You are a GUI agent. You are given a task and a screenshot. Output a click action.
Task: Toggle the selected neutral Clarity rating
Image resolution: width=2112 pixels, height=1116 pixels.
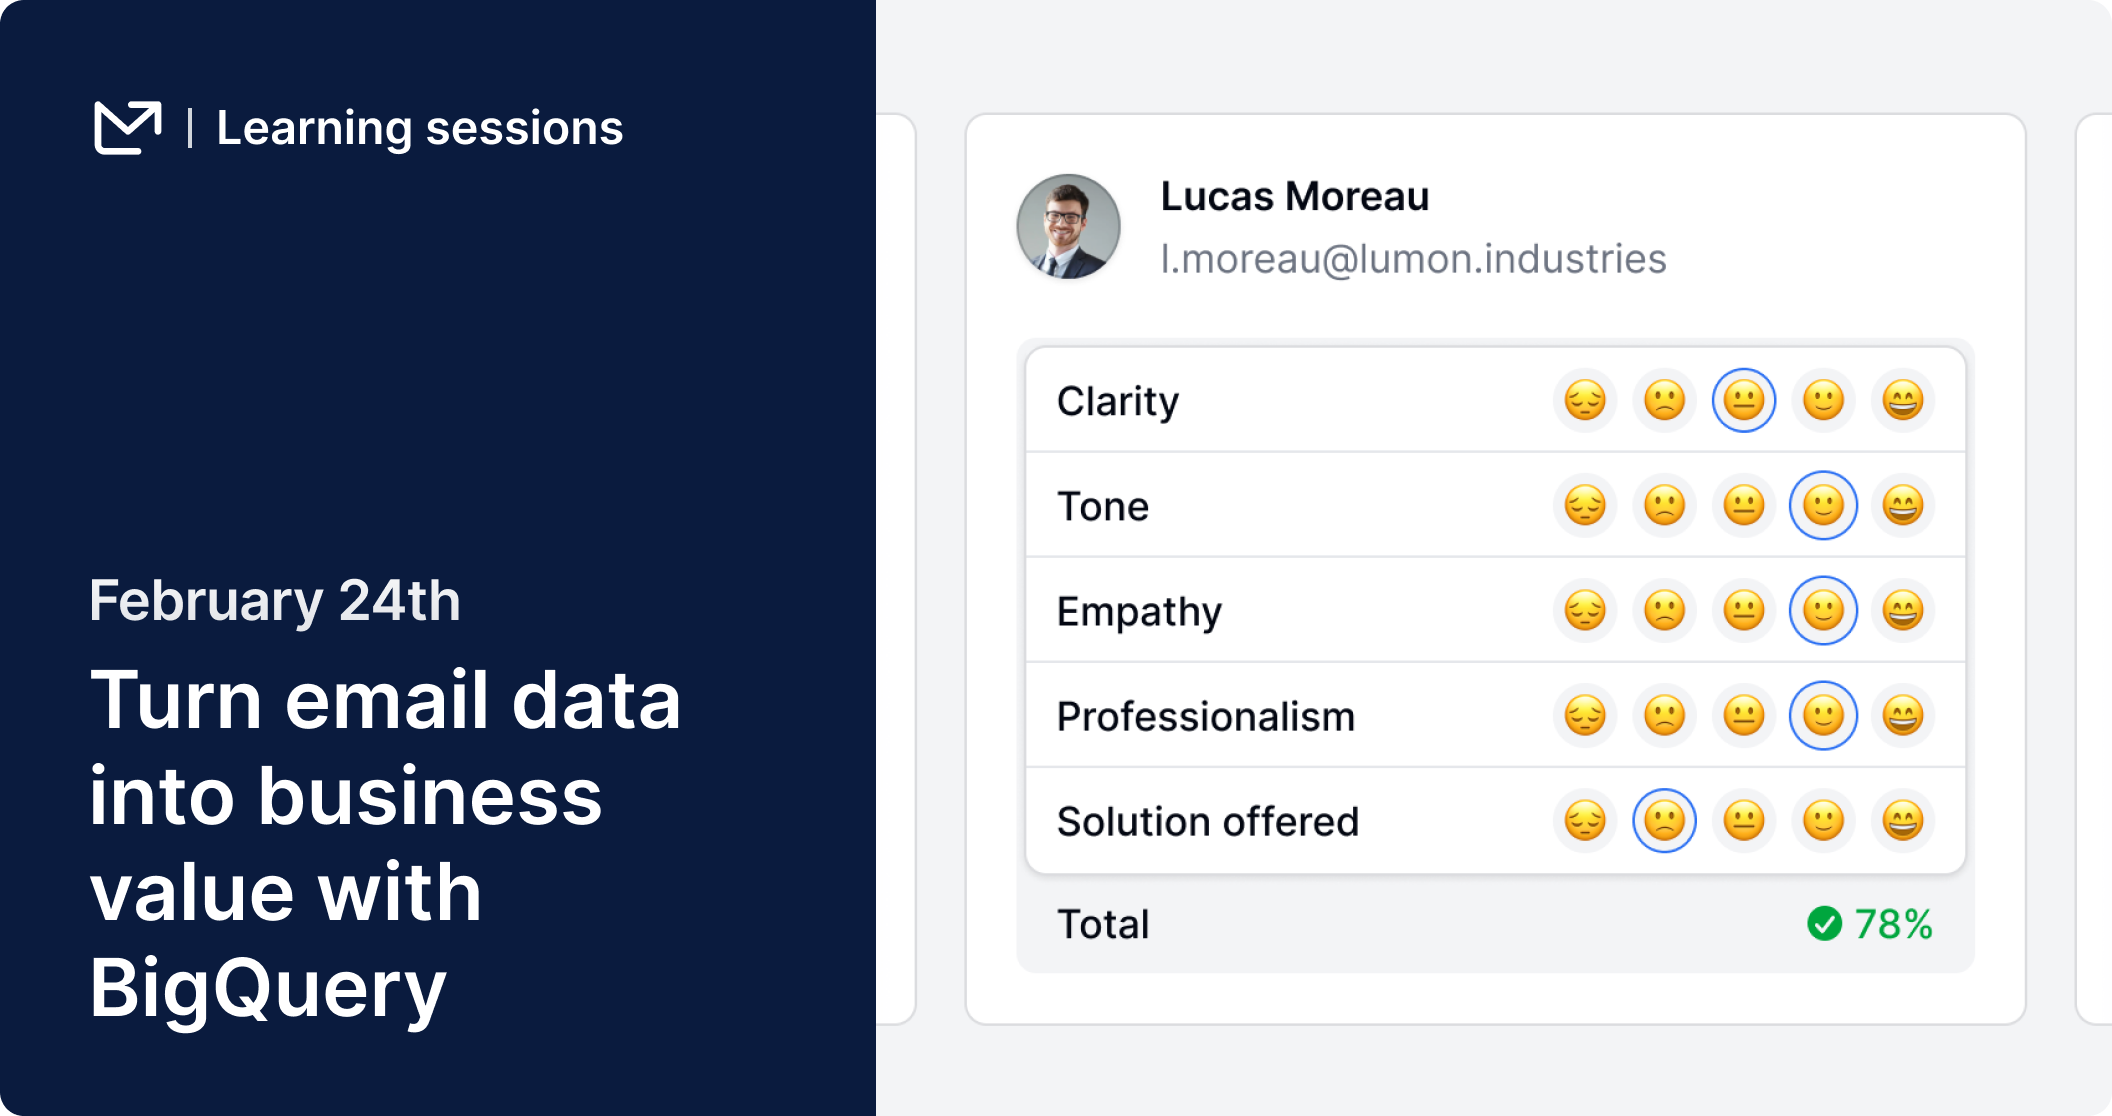click(1744, 401)
